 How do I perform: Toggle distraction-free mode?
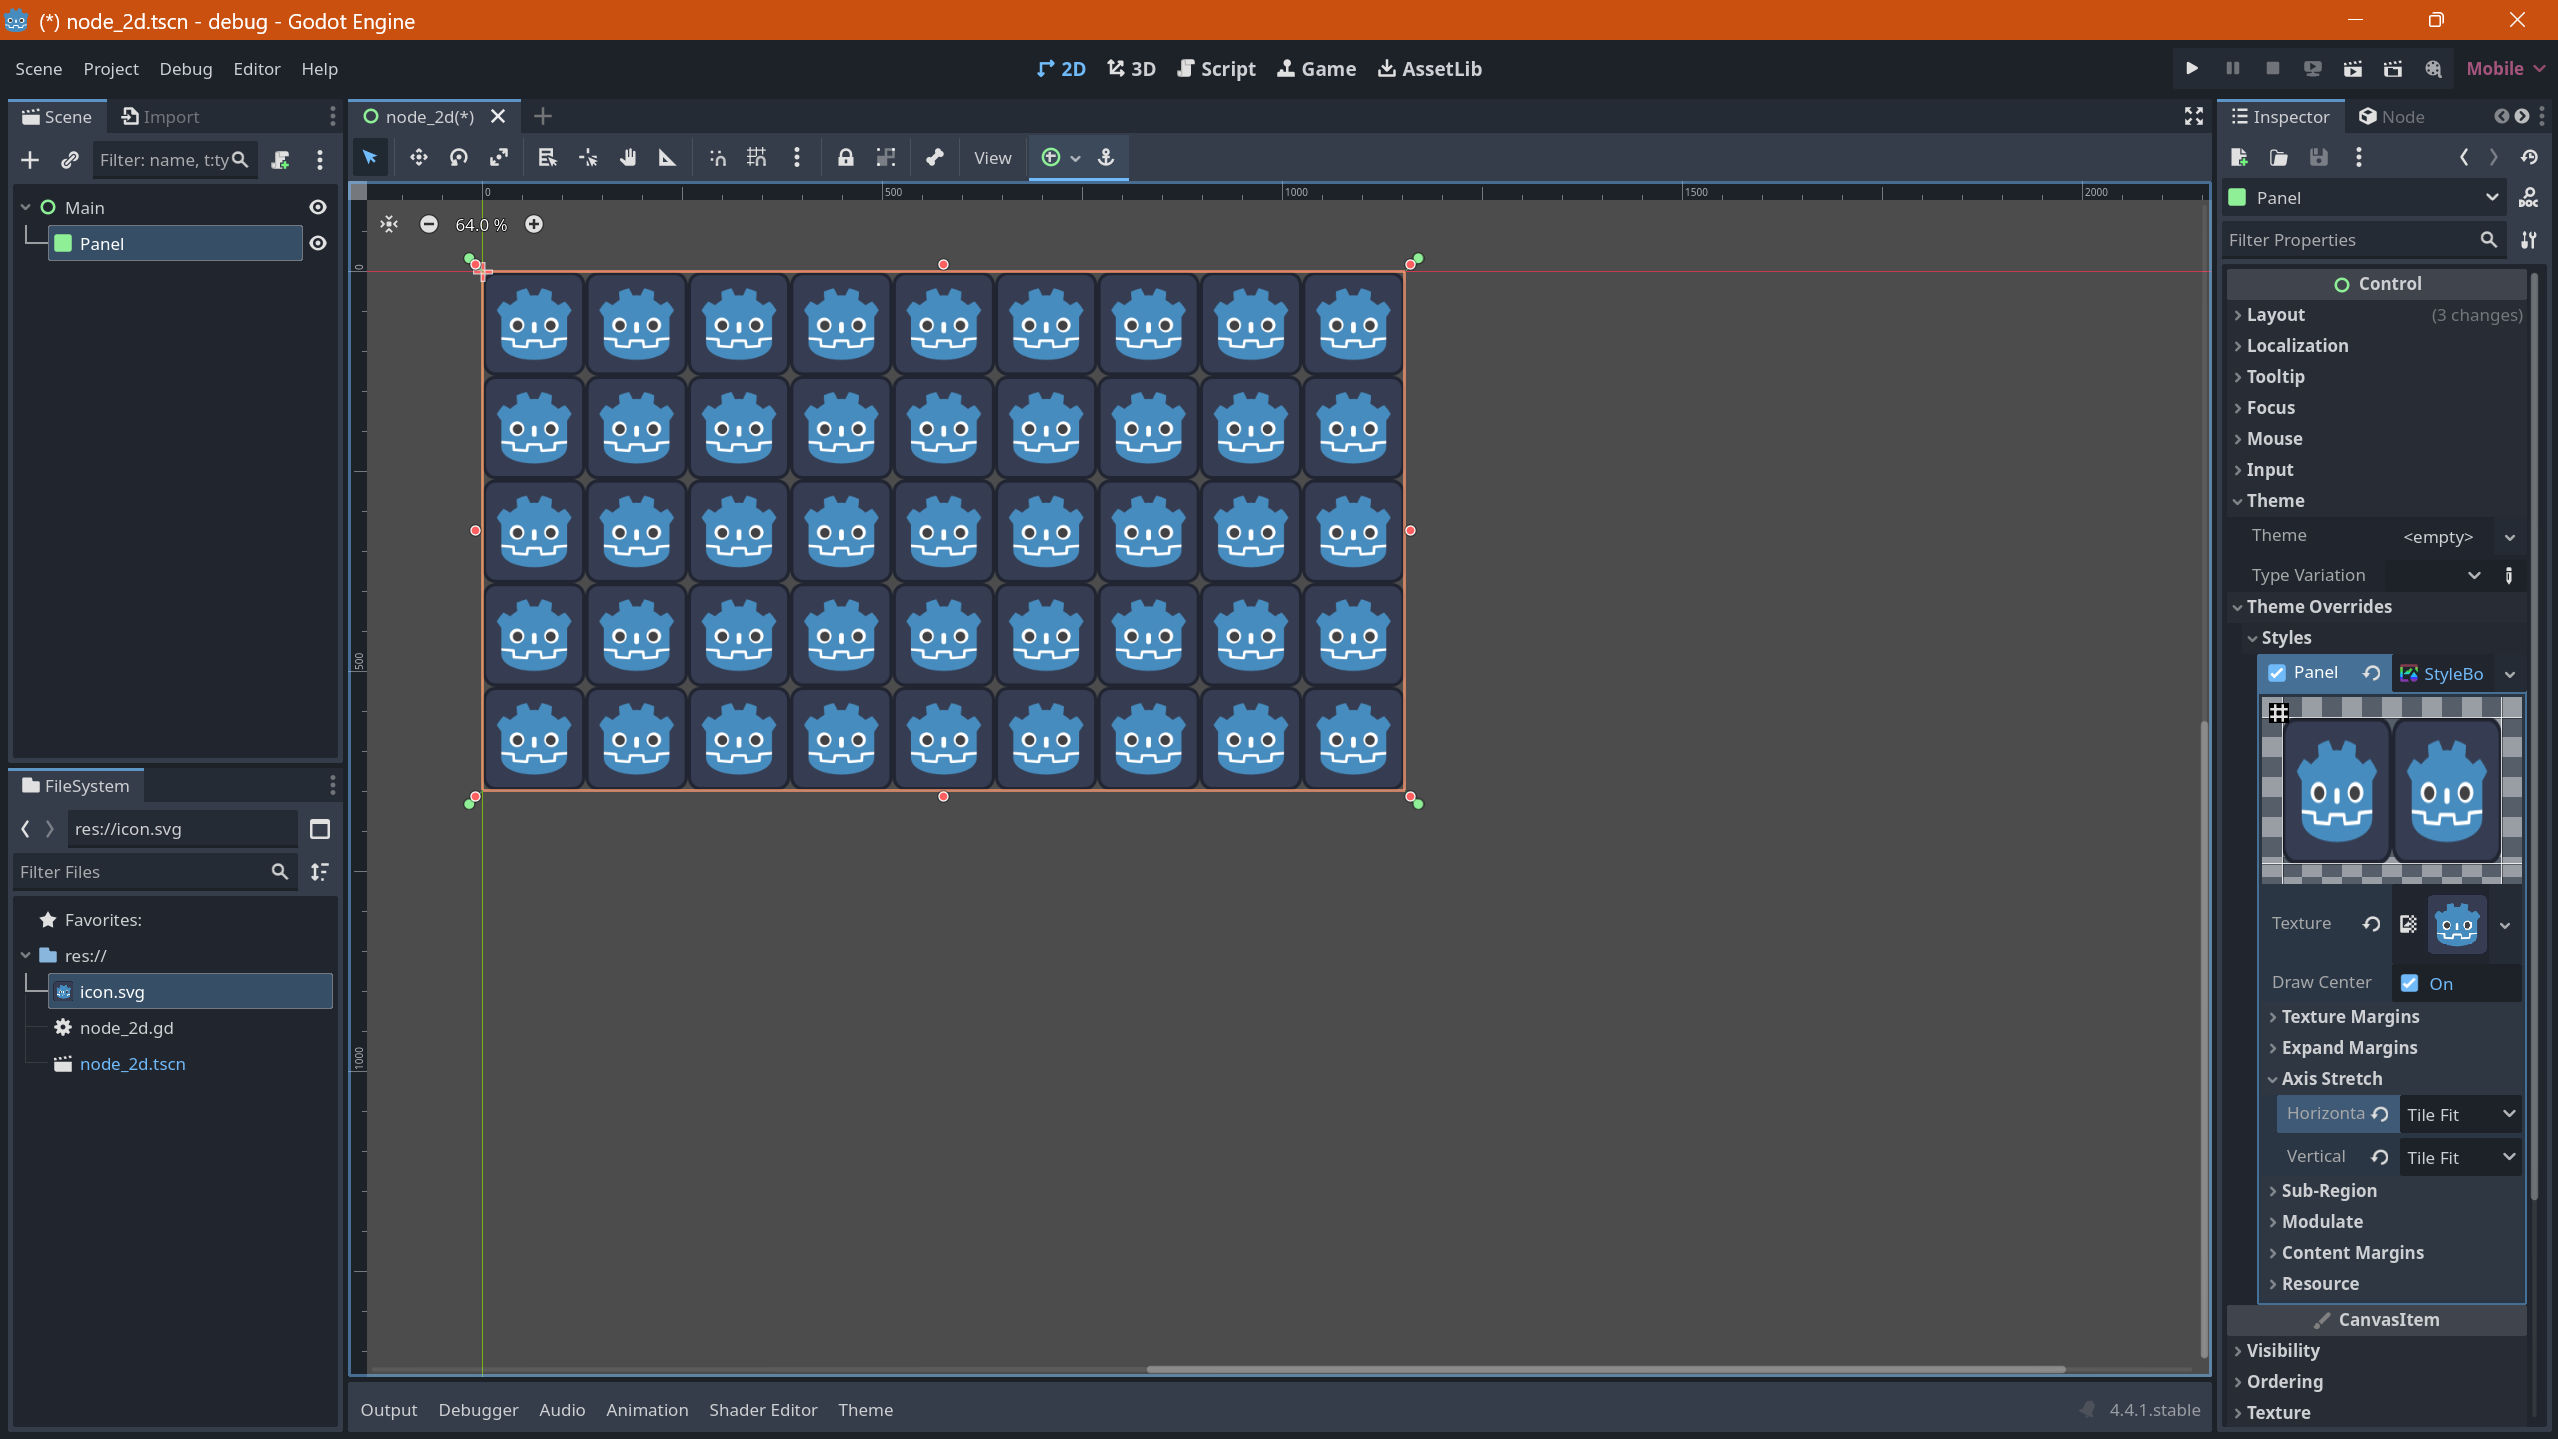(x=2194, y=117)
